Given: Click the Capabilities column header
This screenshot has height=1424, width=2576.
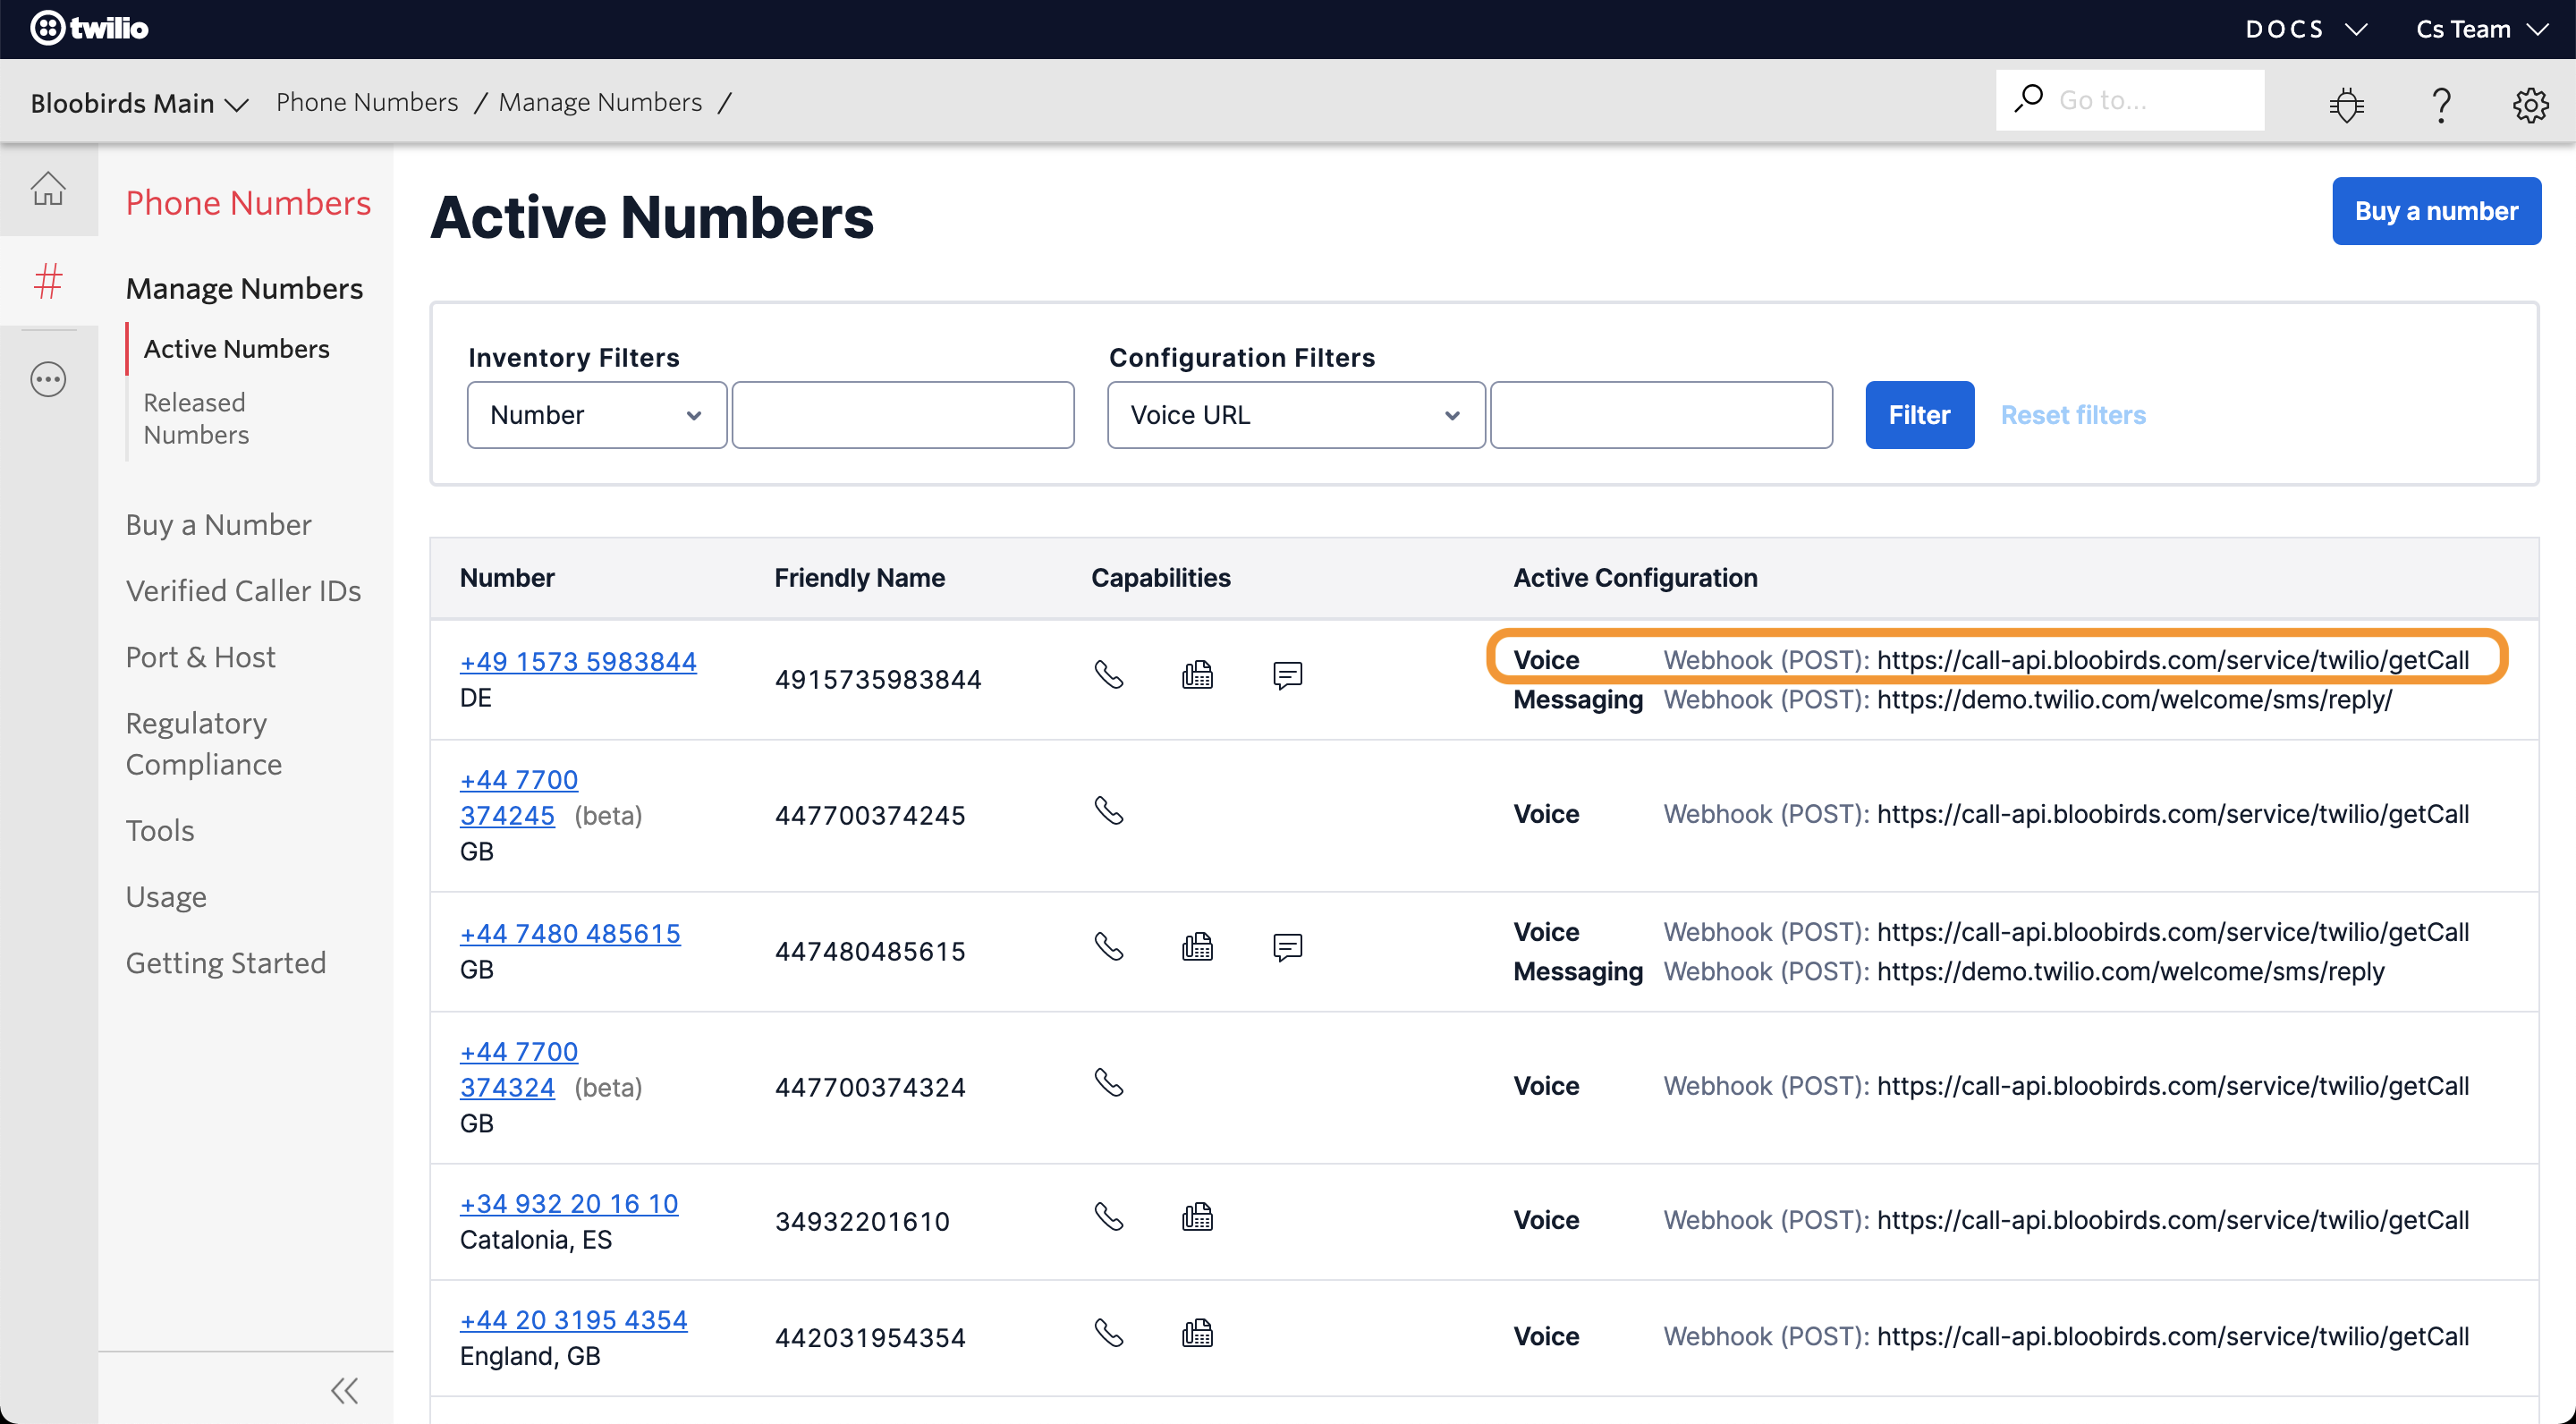Looking at the screenshot, I should pos(1160,578).
